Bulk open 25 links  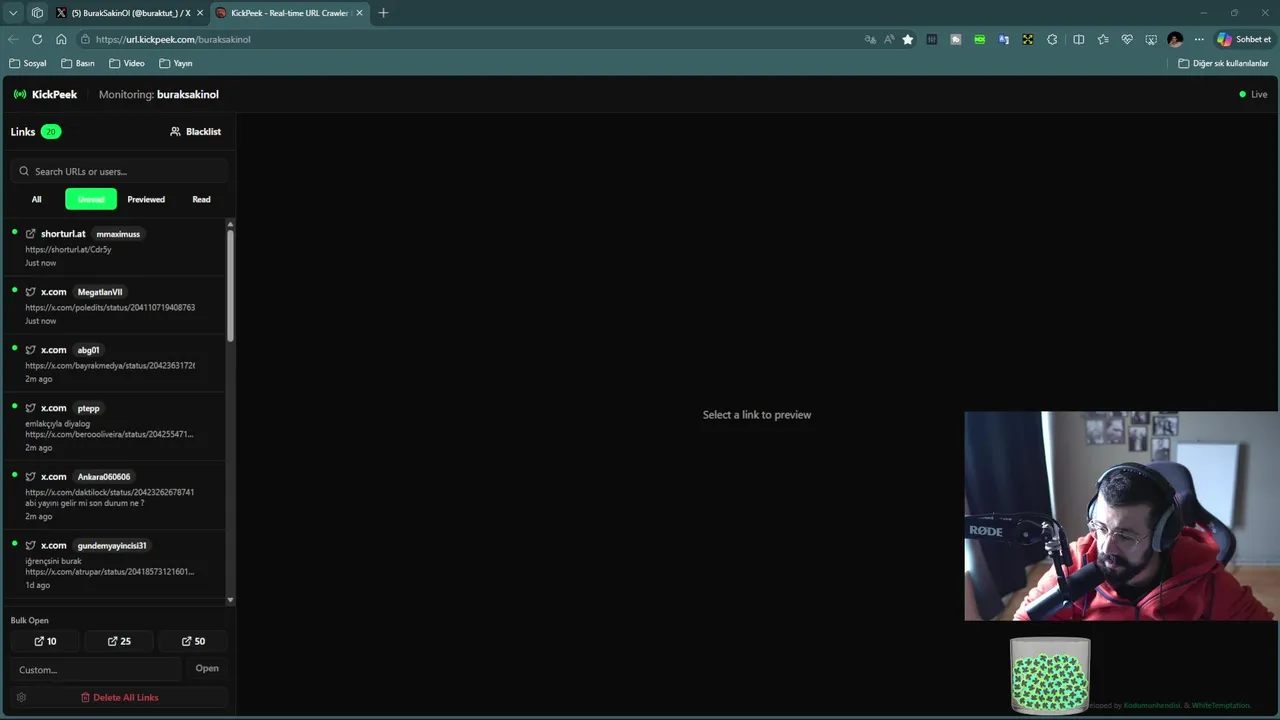tap(119, 641)
